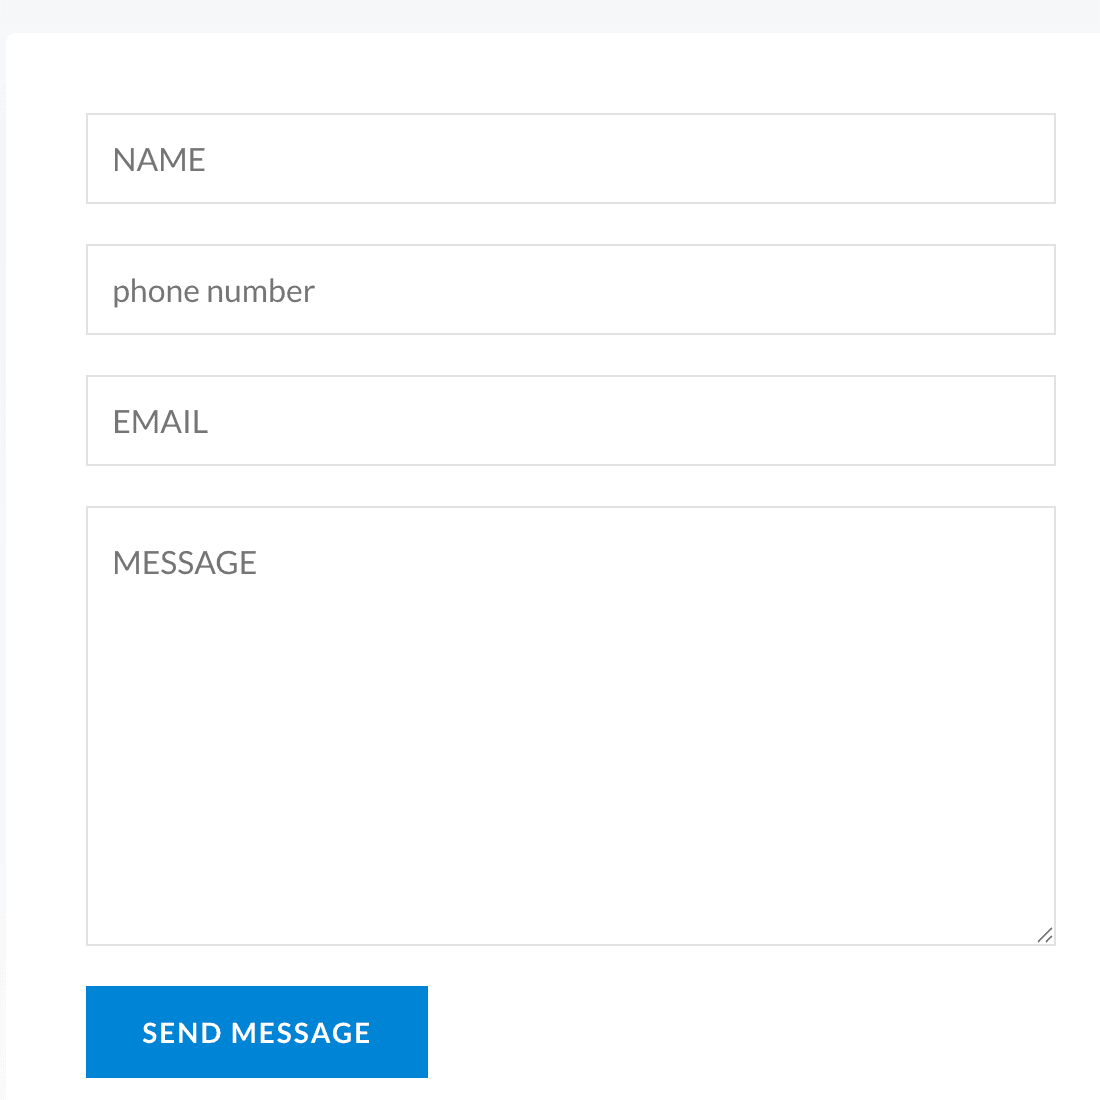1100x1100 pixels.
Task: Place cursor in the first form field
Action: click(x=570, y=159)
